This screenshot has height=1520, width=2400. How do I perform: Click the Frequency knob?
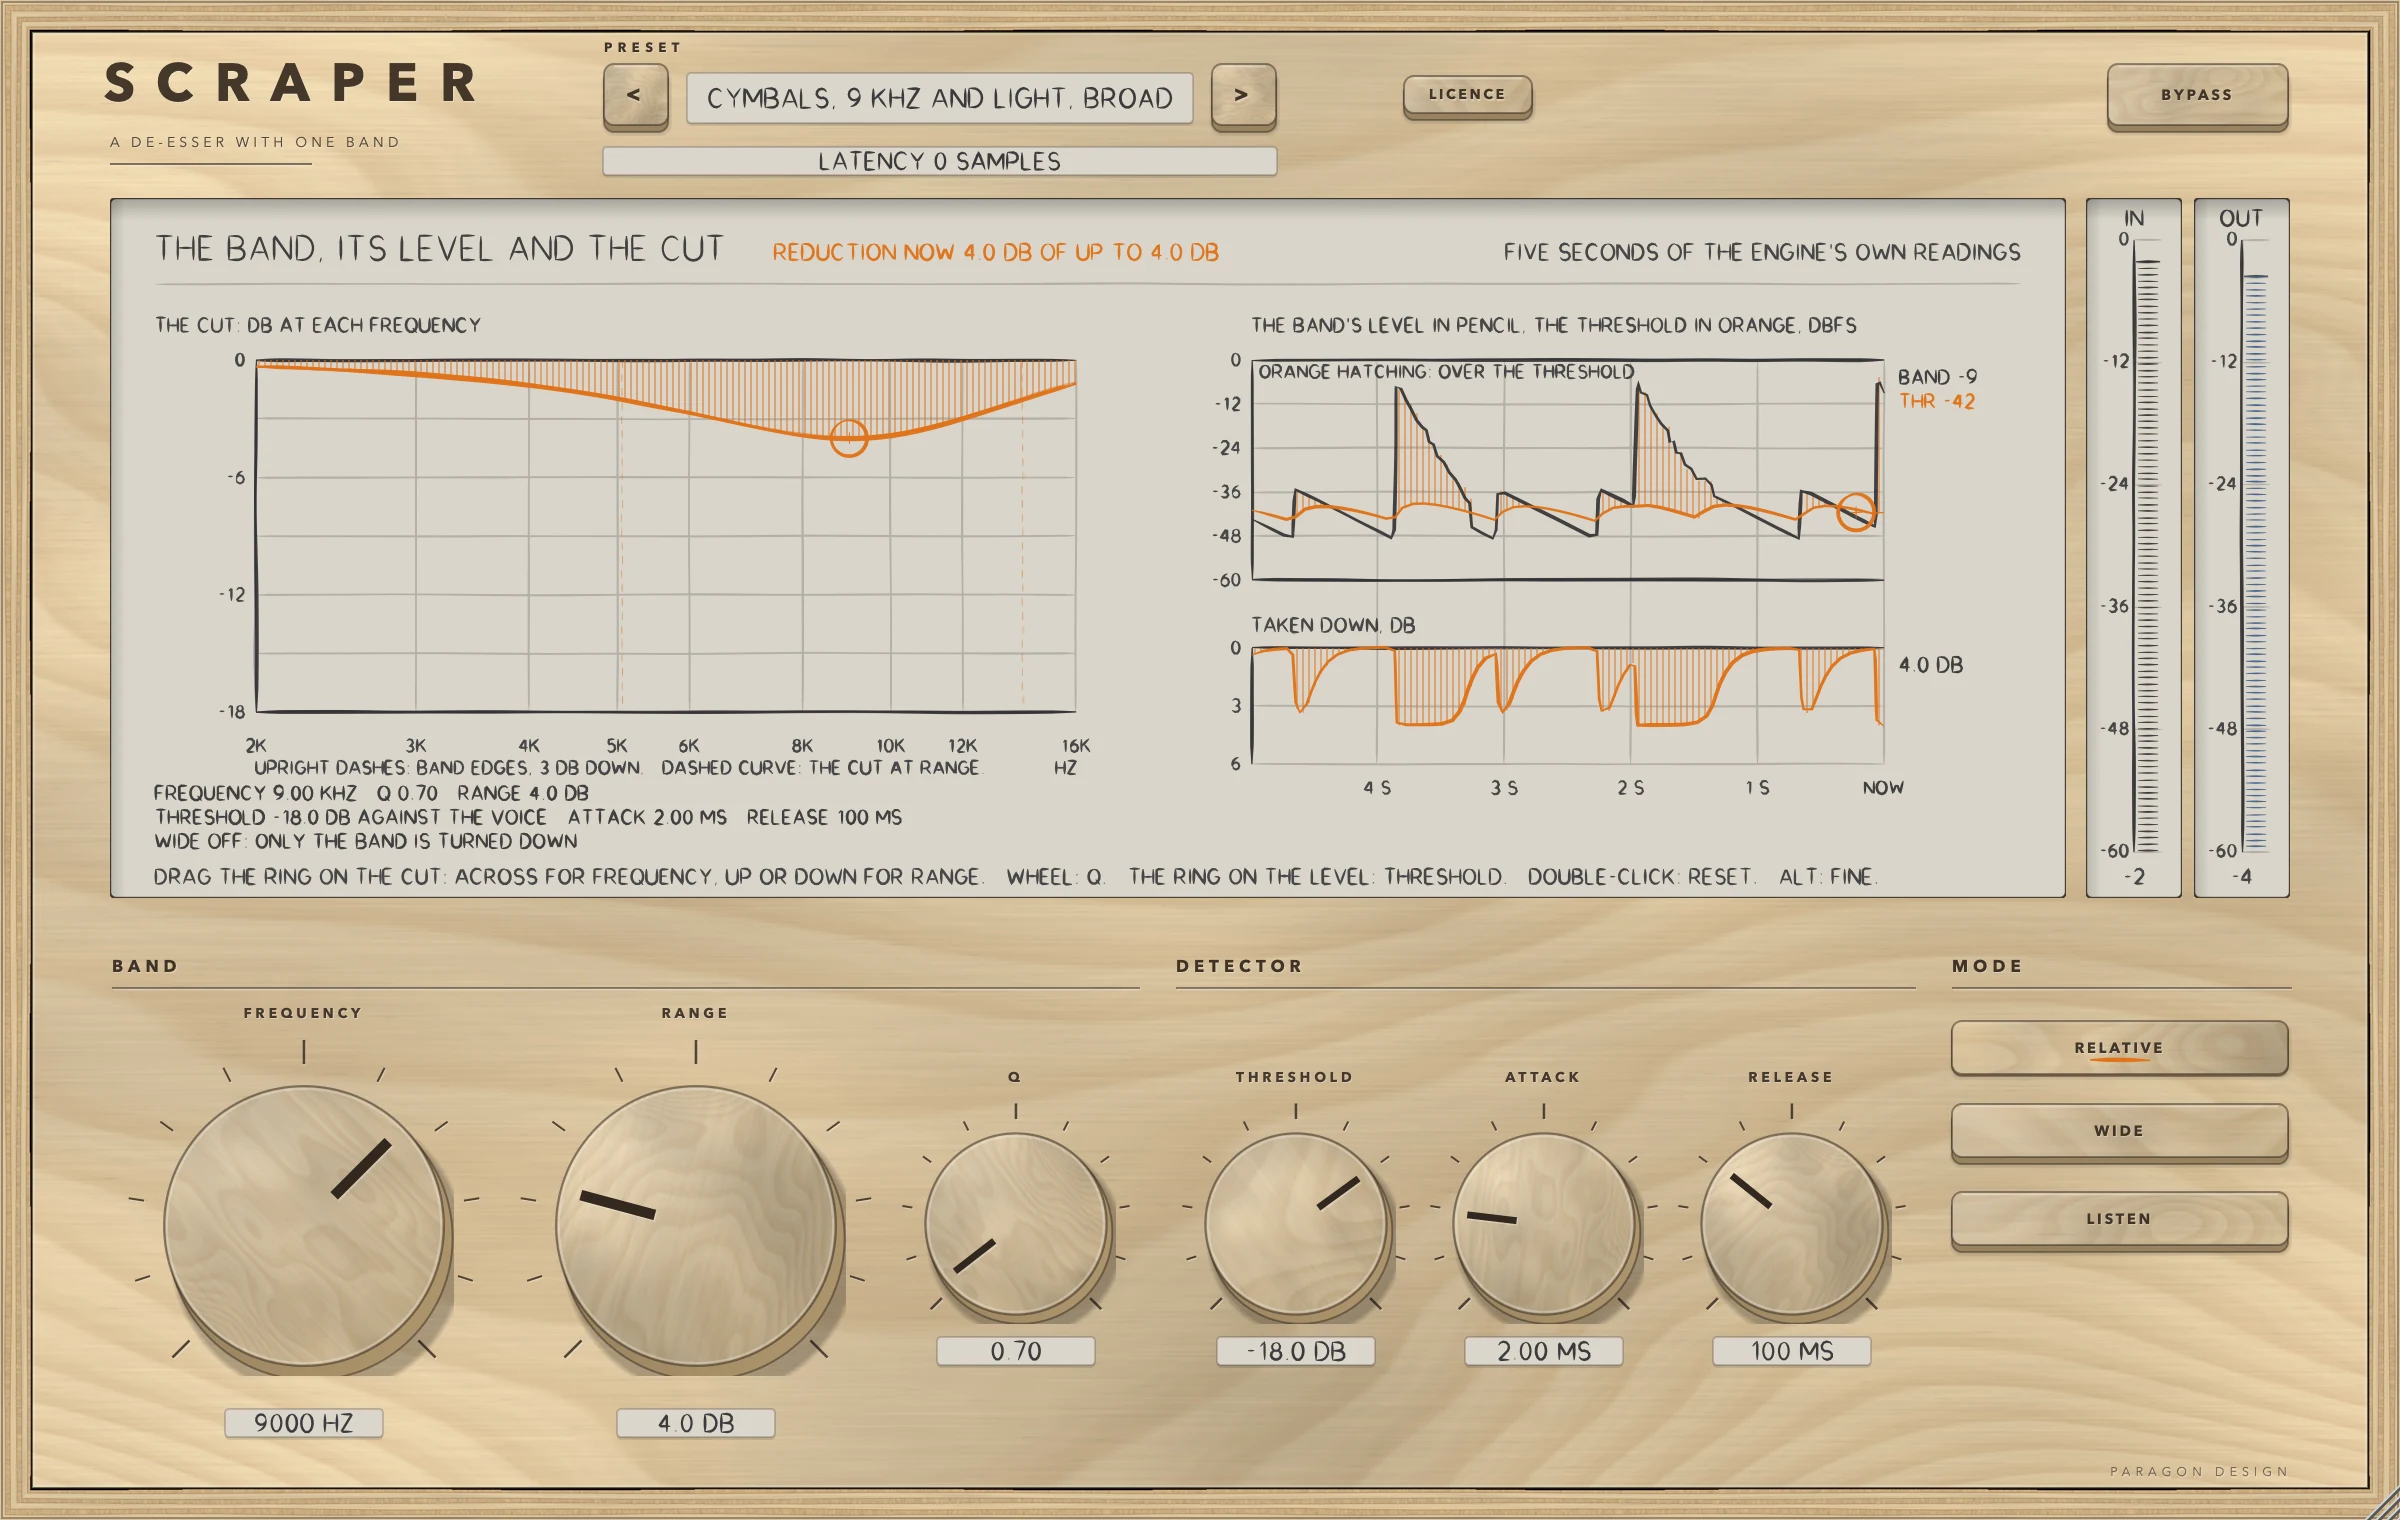pos(304,1226)
